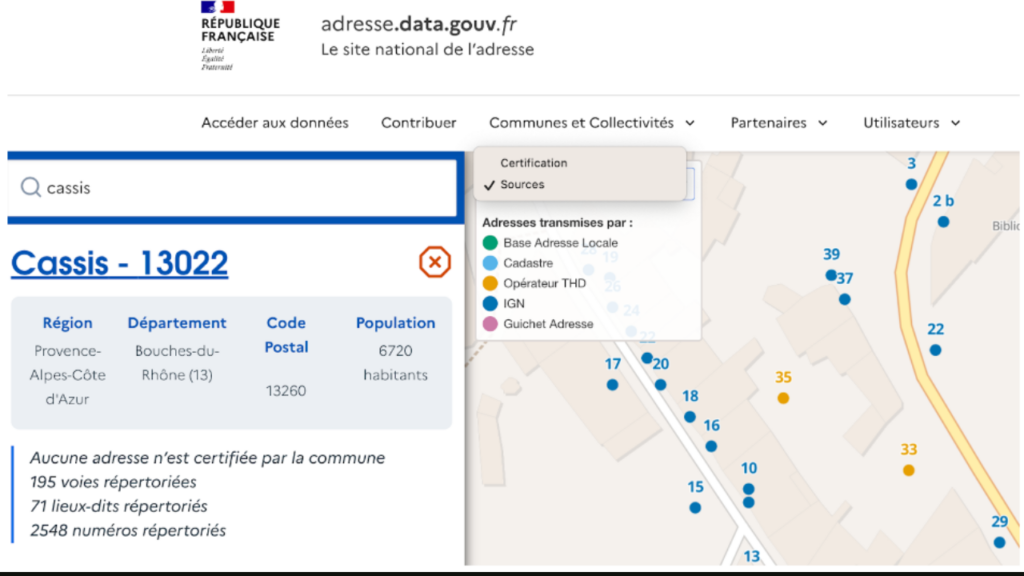
Task: Click the dark blue IGN legend swatch
Action: [490, 304]
